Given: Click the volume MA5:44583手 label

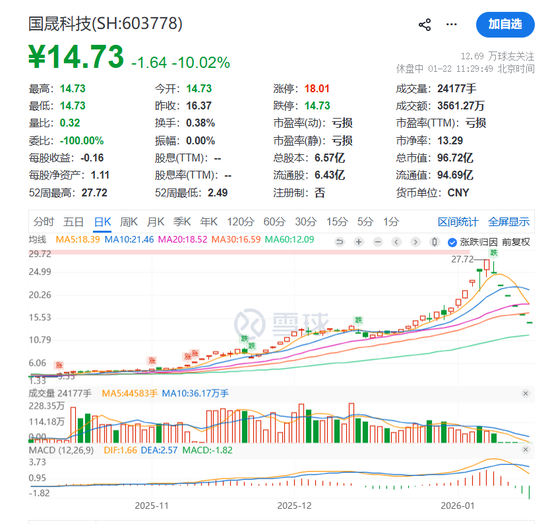Looking at the screenshot, I should (129, 394).
